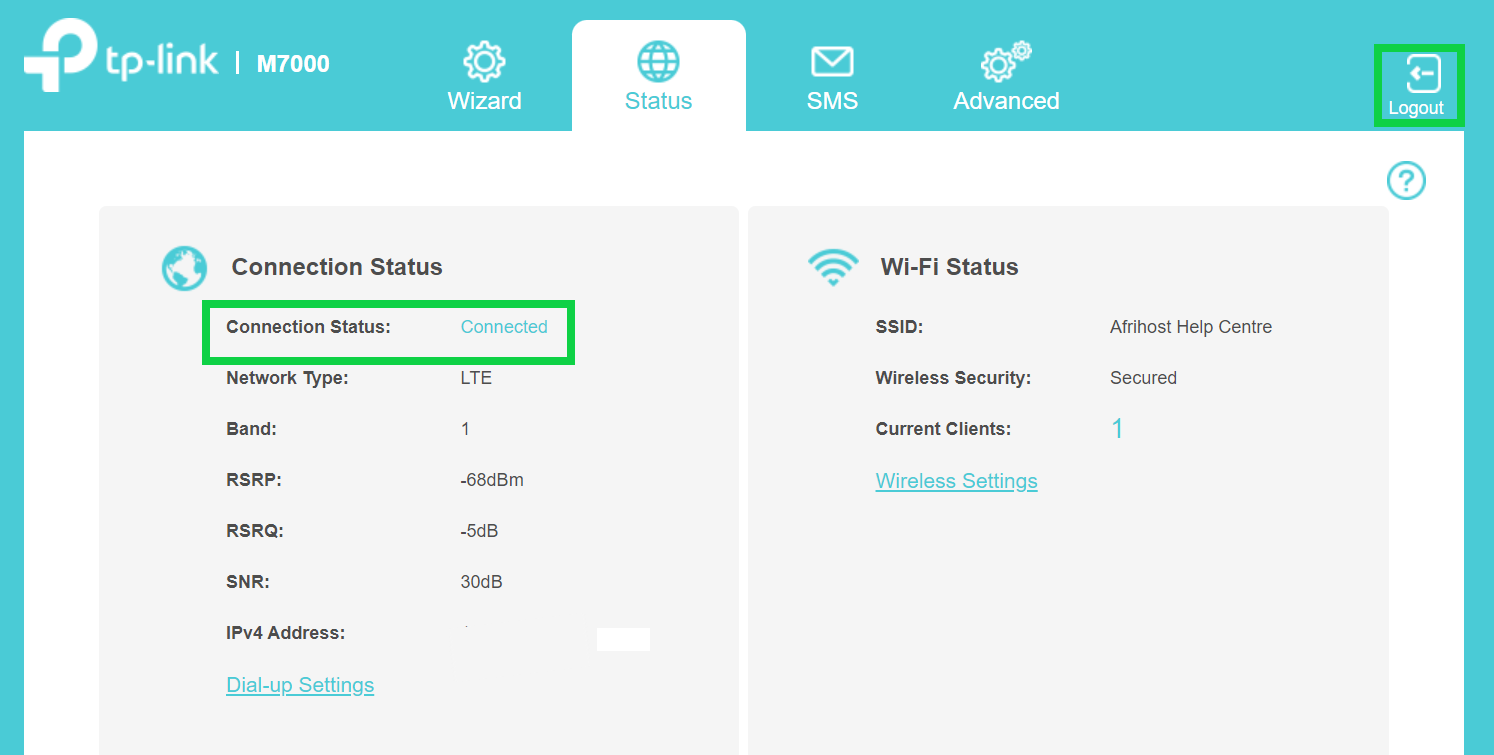Click the Connected status value
Viewport: 1494px width, 755px height.
tap(504, 327)
